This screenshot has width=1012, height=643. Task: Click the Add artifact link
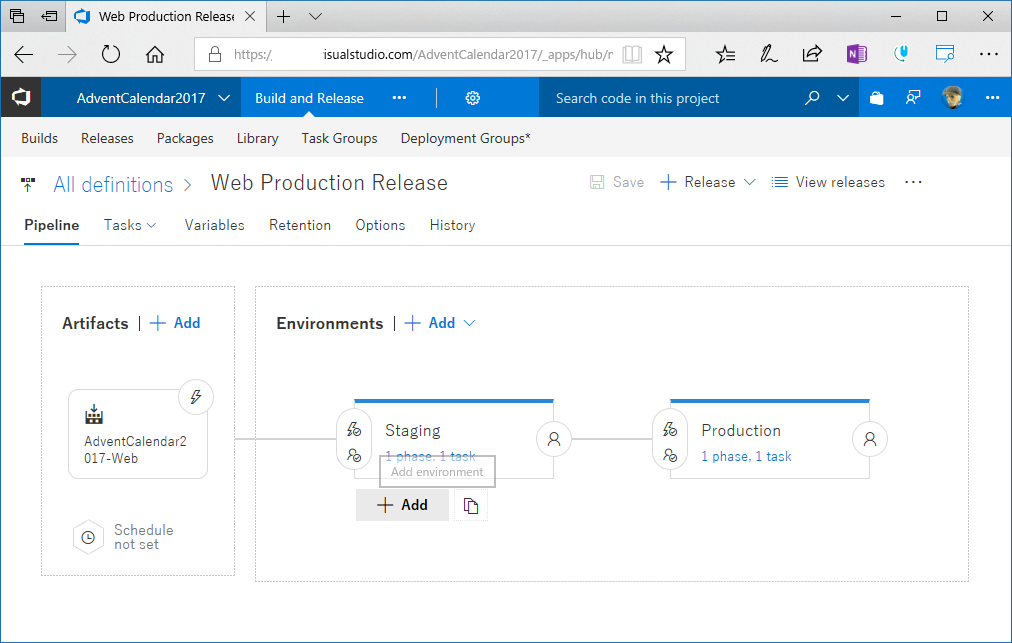[x=175, y=323]
